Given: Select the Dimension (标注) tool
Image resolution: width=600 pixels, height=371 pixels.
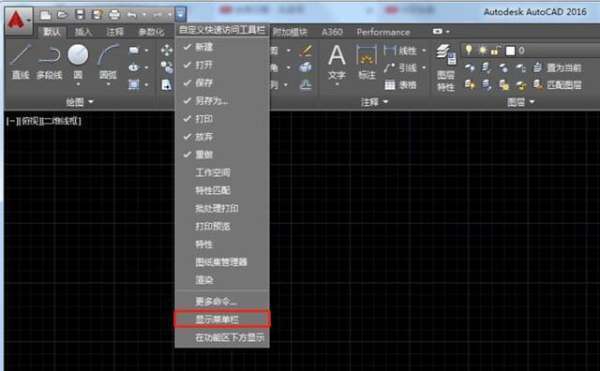Looking at the screenshot, I should (x=367, y=61).
